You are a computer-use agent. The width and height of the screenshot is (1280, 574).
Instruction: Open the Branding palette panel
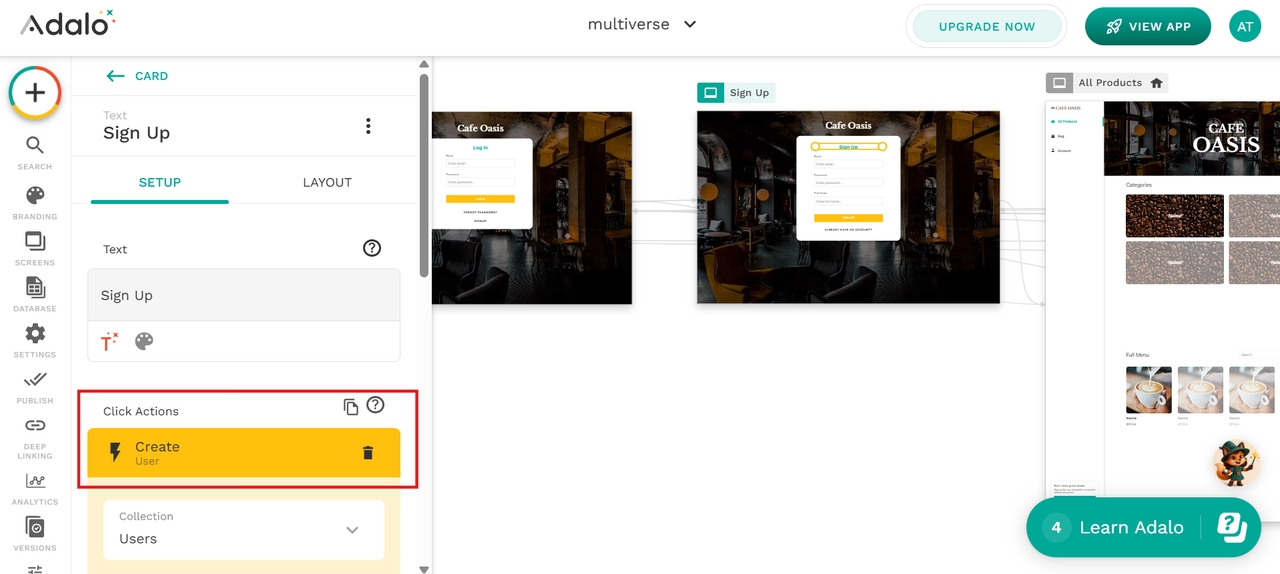35,203
